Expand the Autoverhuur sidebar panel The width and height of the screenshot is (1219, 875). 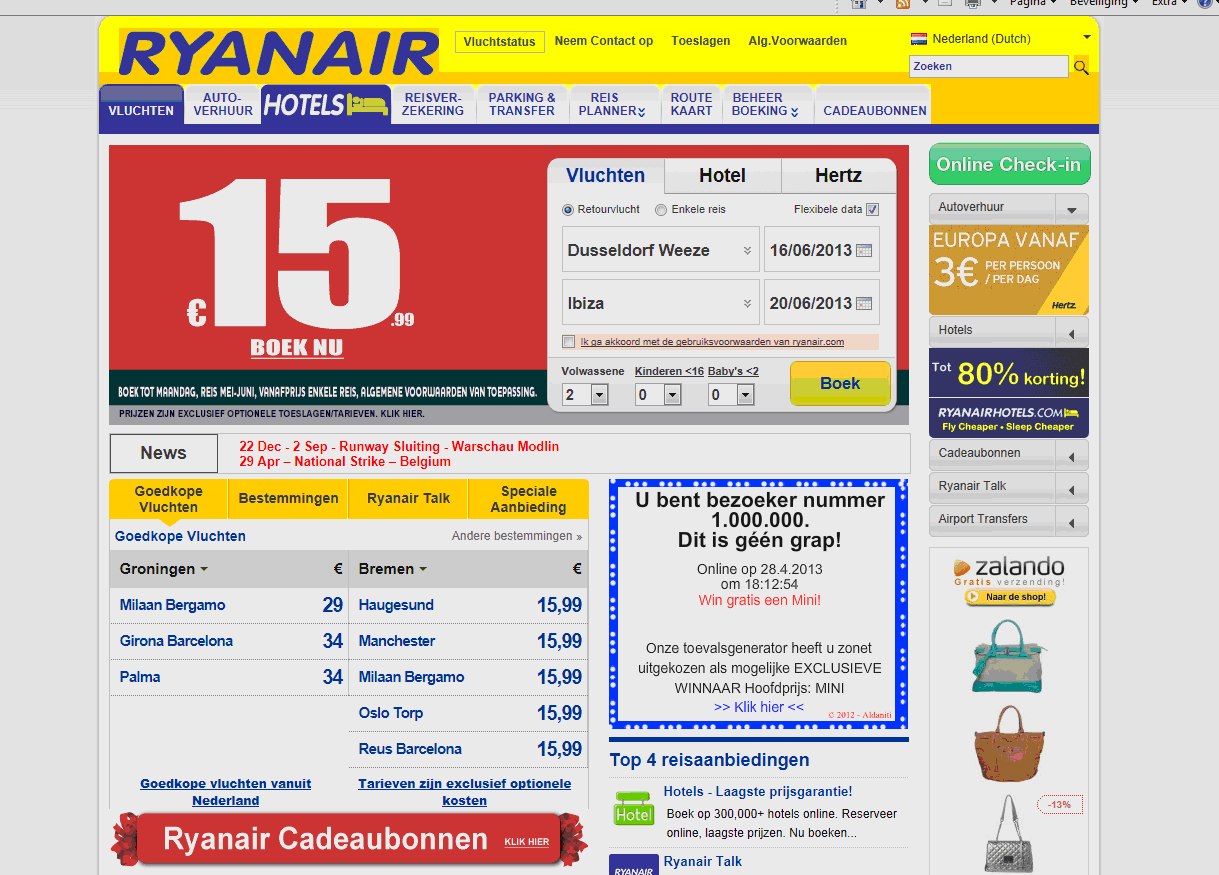1072,209
